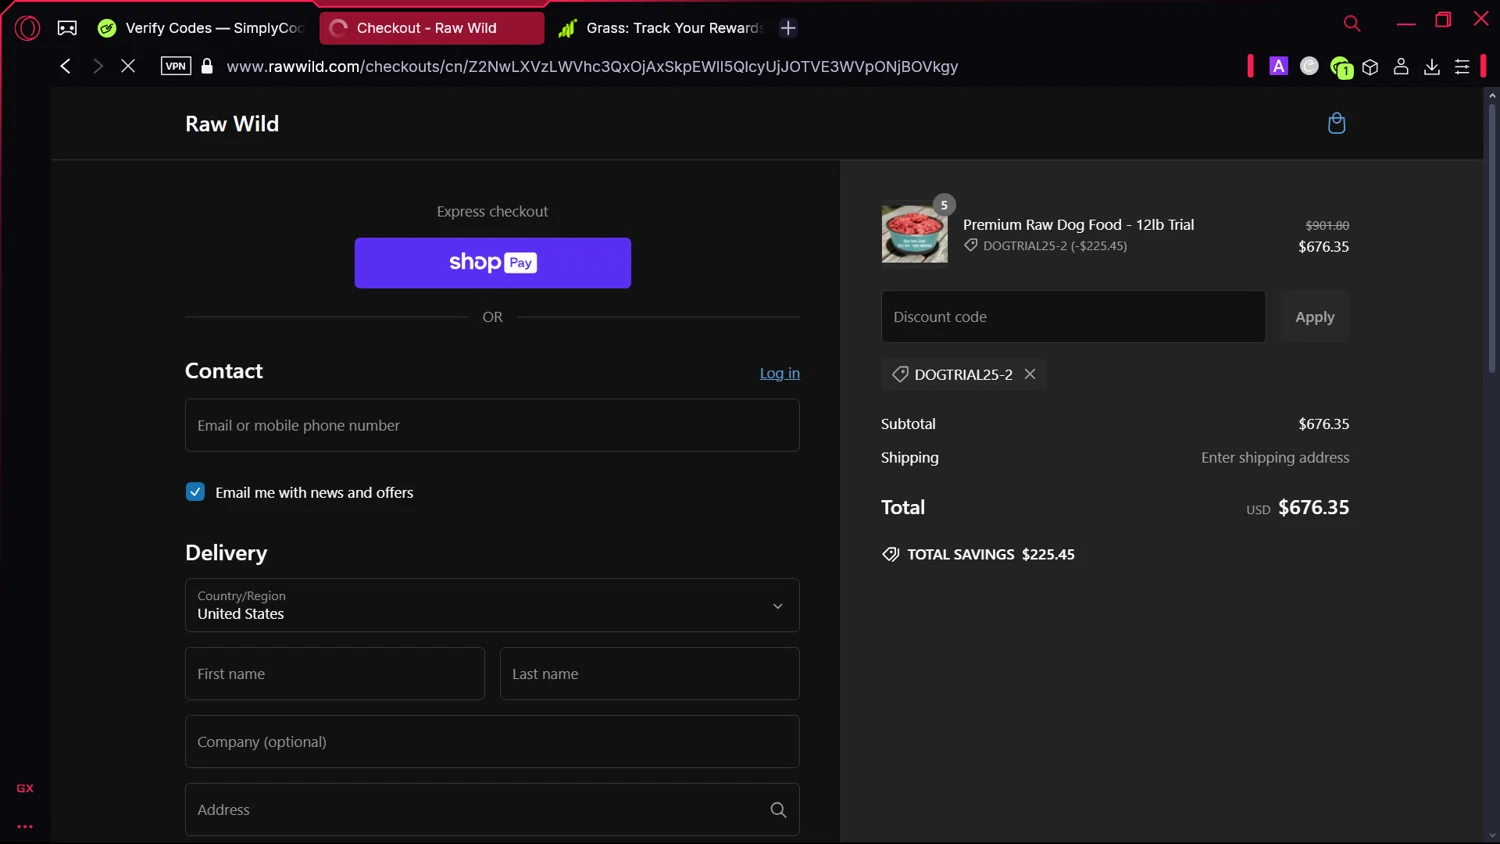The height and width of the screenshot is (844, 1500).
Task: Click the Total Savings tag icon
Action: pyautogui.click(x=890, y=554)
